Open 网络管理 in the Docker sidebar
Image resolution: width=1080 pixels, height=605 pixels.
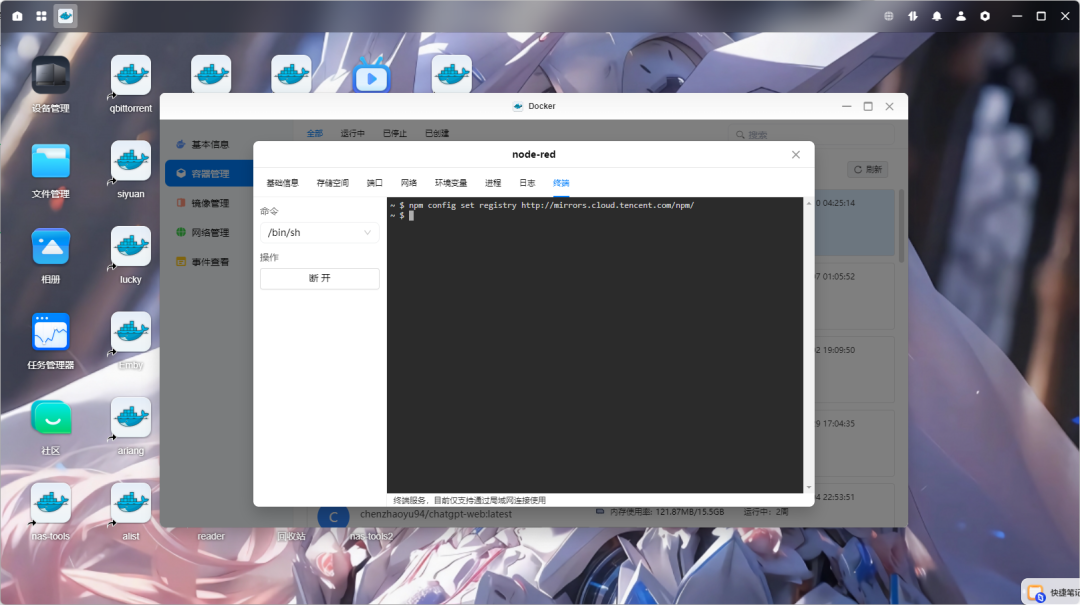pos(211,232)
